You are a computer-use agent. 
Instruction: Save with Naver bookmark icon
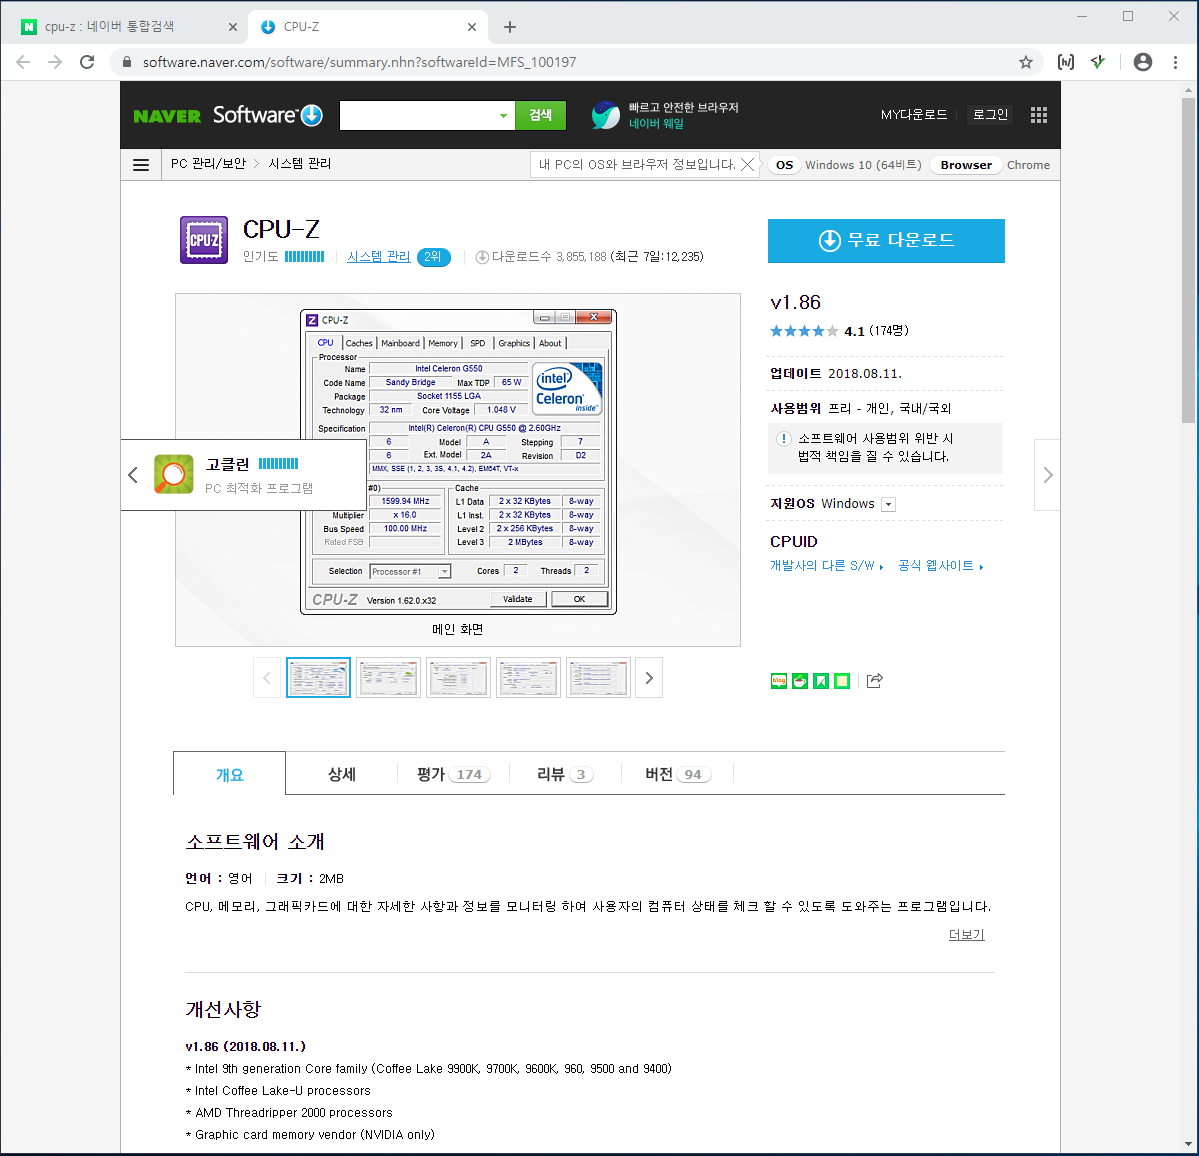tap(820, 680)
